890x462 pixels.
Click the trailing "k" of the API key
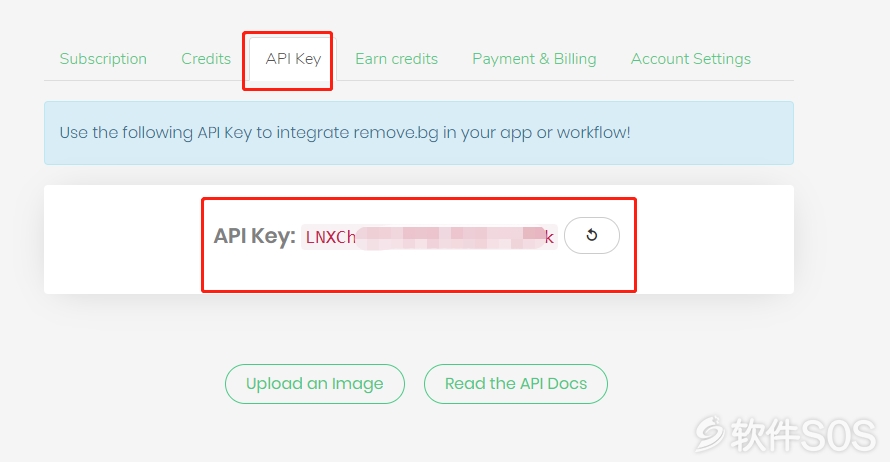[549, 237]
